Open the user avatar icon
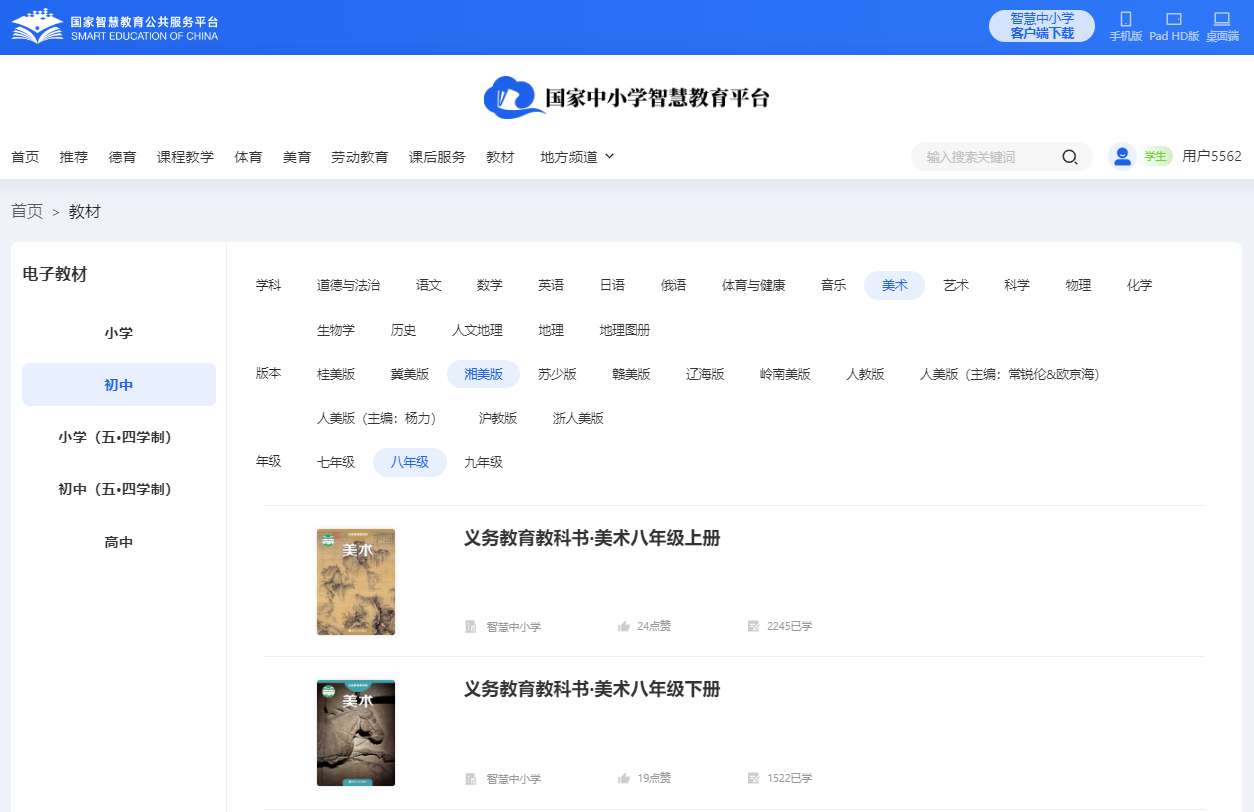The width and height of the screenshot is (1254, 812). (x=1122, y=156)
